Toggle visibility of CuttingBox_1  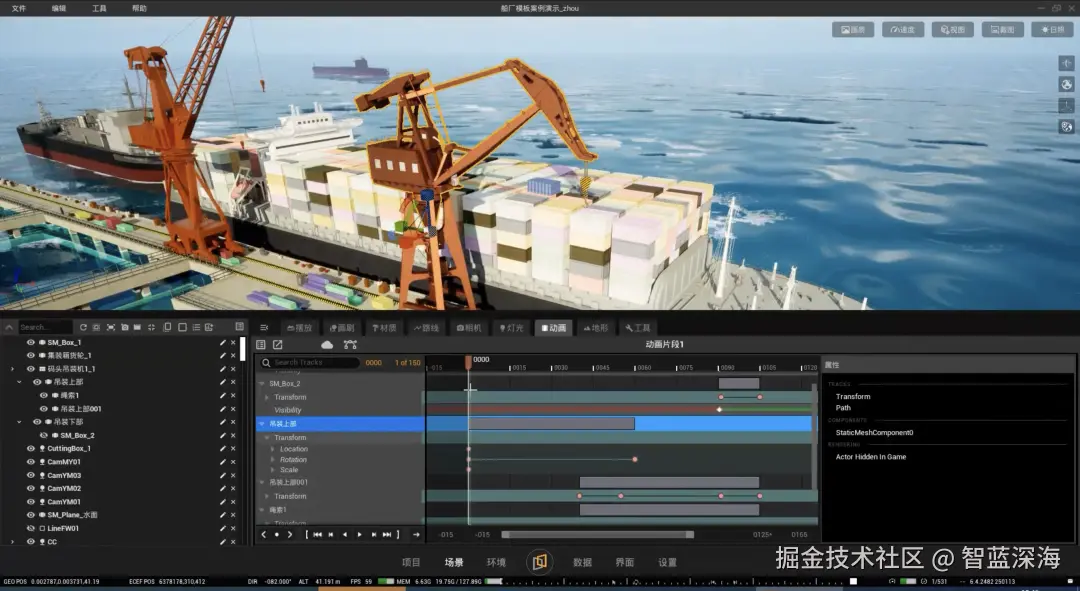click(x=30, y=448)
